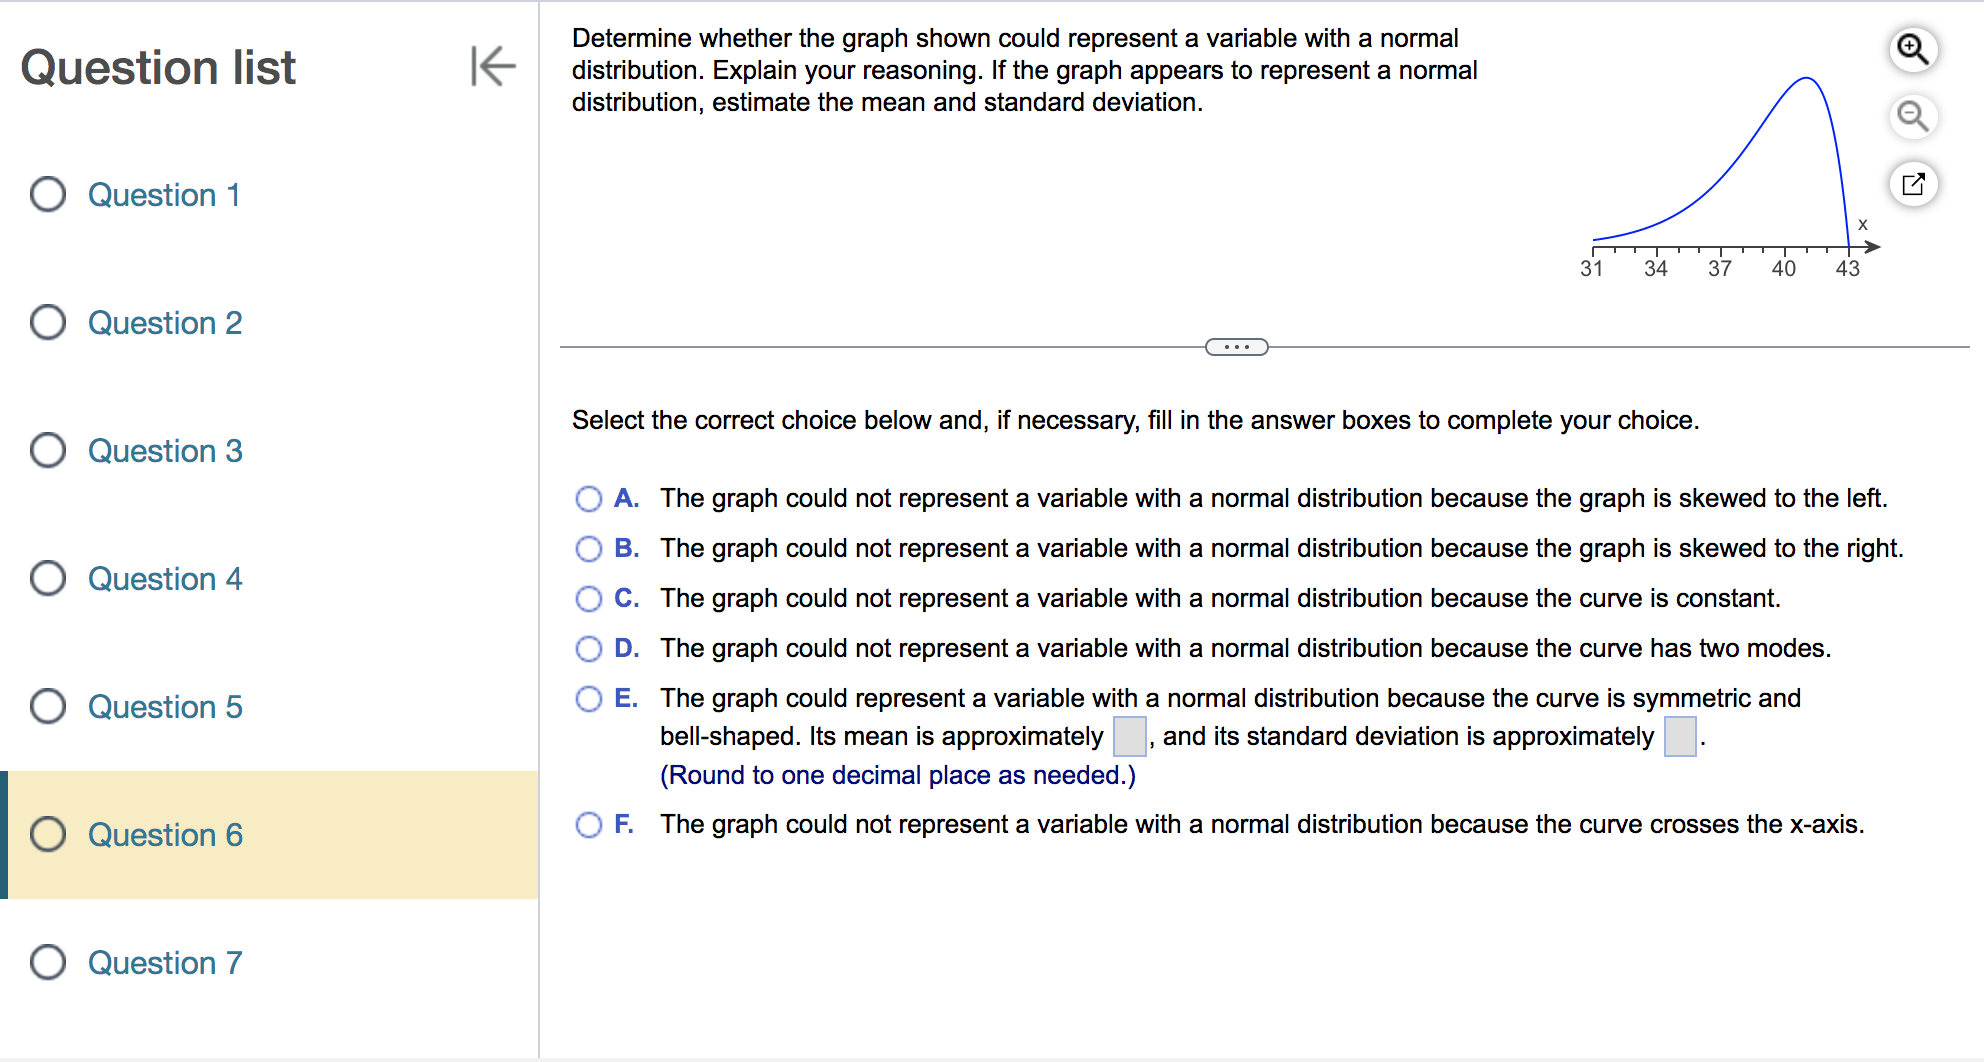
Task: Select answer choice F about crossing the x-axis
Action: (x=589, y=824)
